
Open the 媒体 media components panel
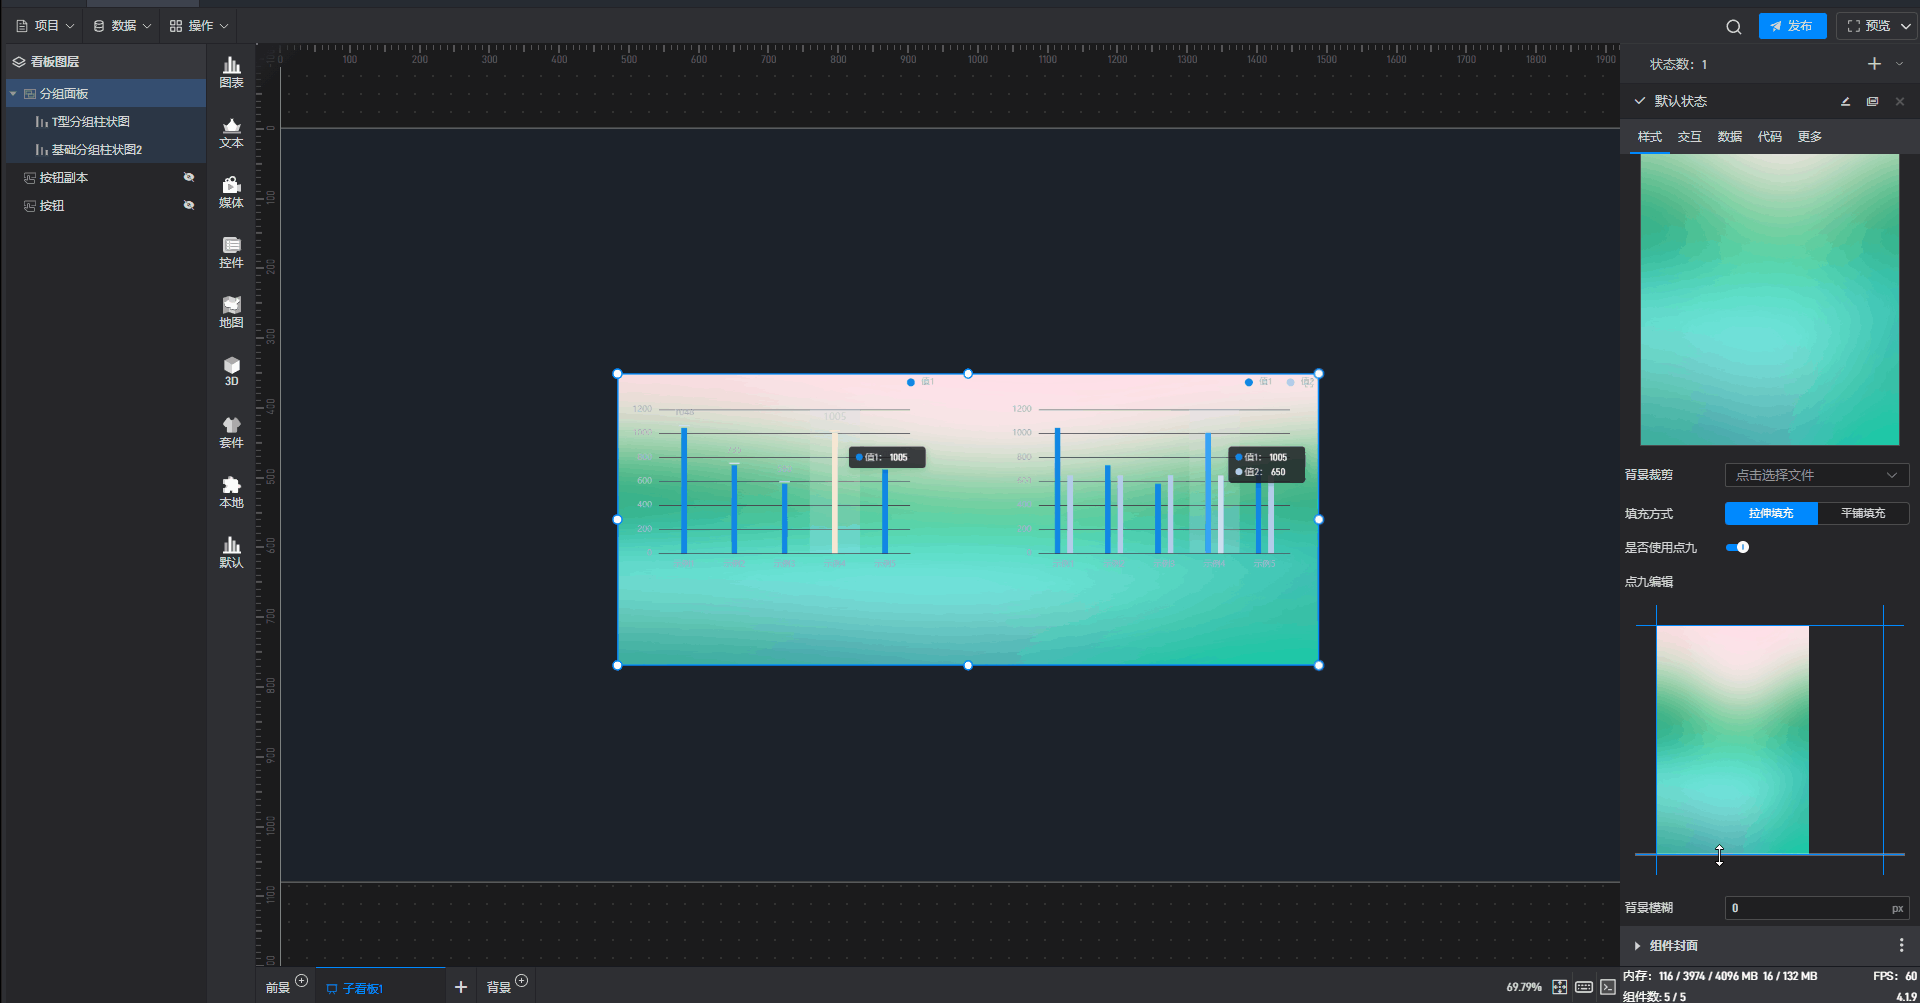pos(231,192)
